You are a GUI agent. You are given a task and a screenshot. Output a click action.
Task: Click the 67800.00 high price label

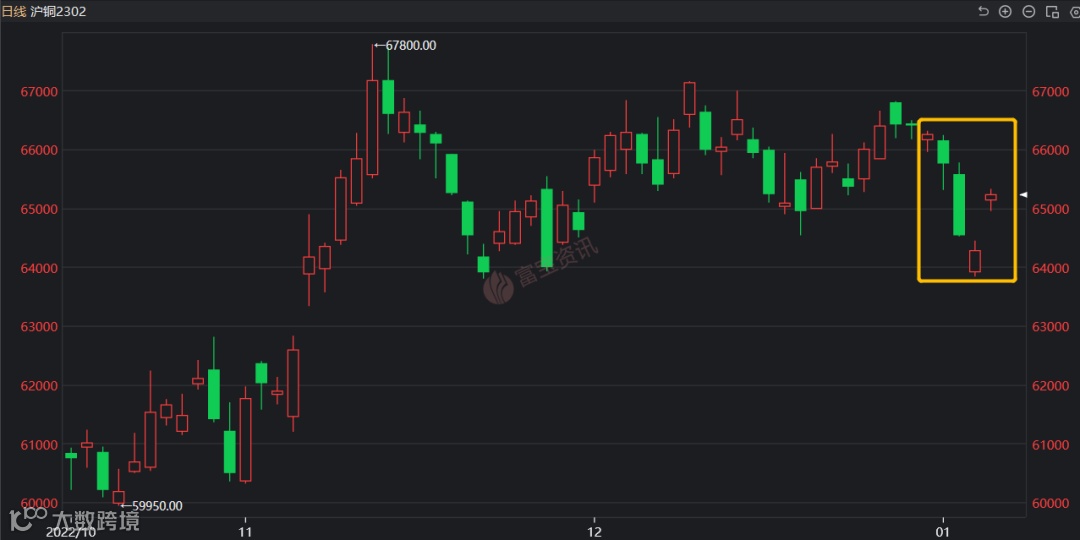(411, 45)
